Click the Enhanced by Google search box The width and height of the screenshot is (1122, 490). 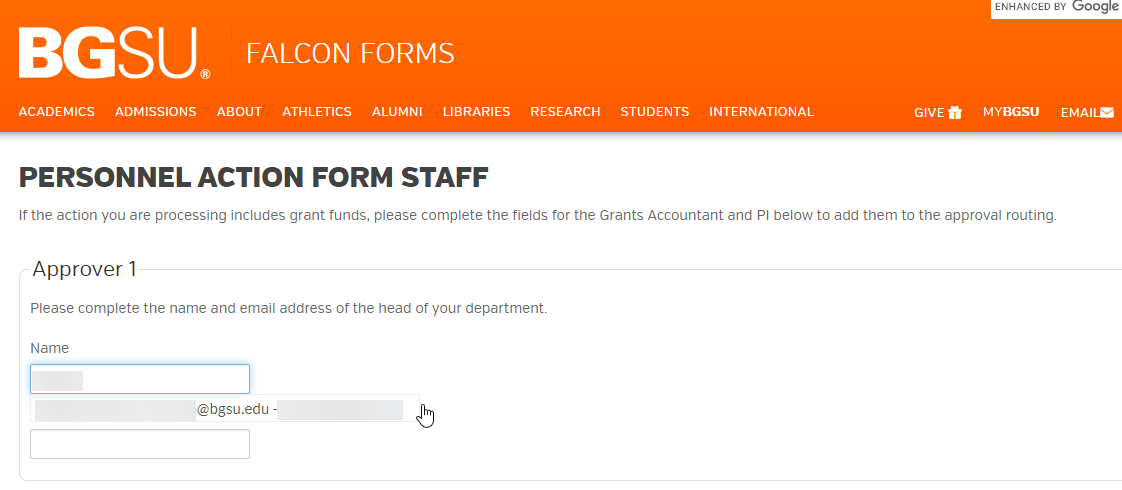click(x=1056, y=8)
